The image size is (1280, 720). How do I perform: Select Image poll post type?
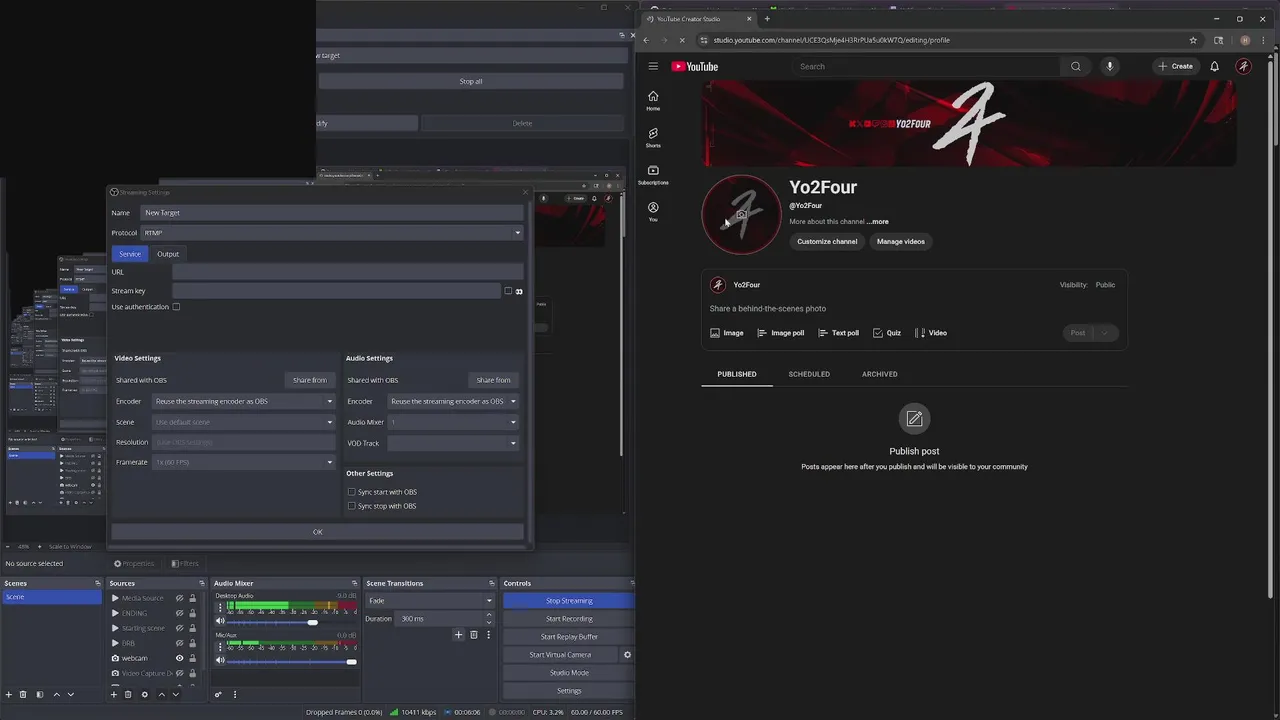click(781, 333)
